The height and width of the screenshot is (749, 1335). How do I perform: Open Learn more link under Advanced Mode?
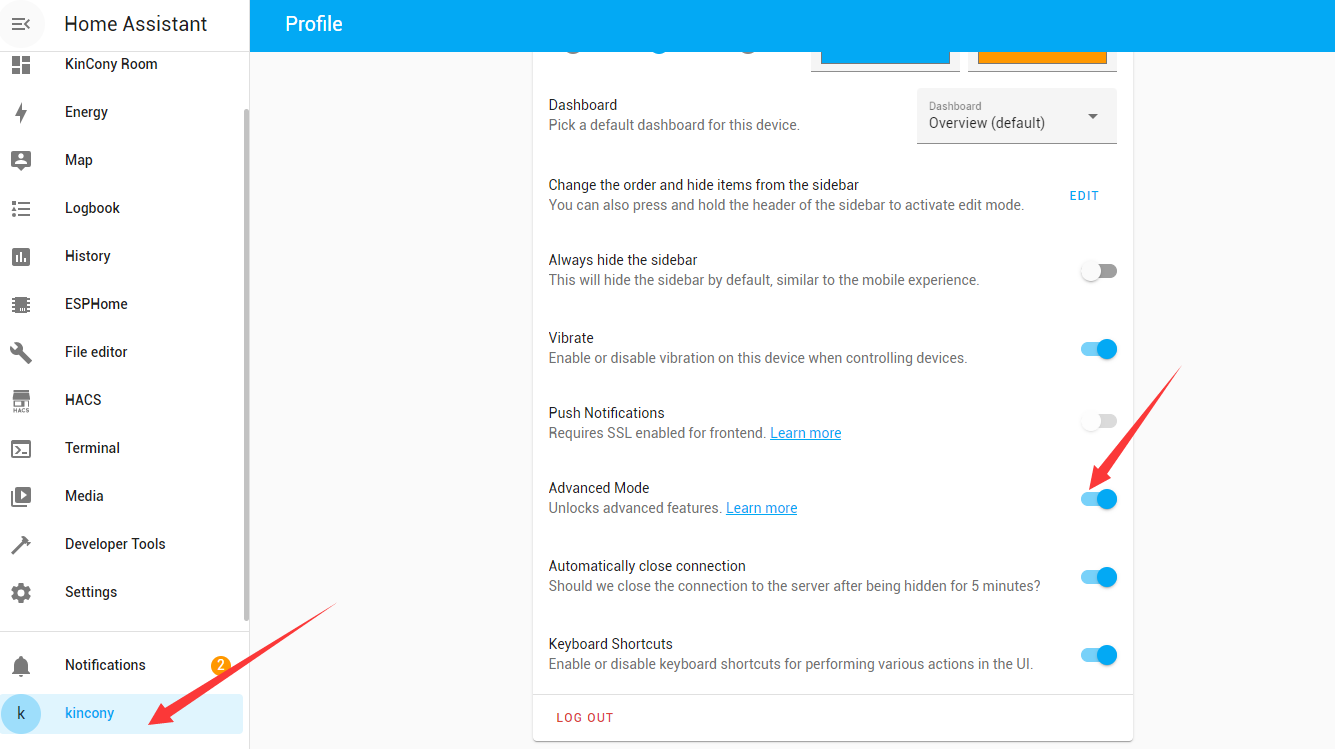(761, 508)
